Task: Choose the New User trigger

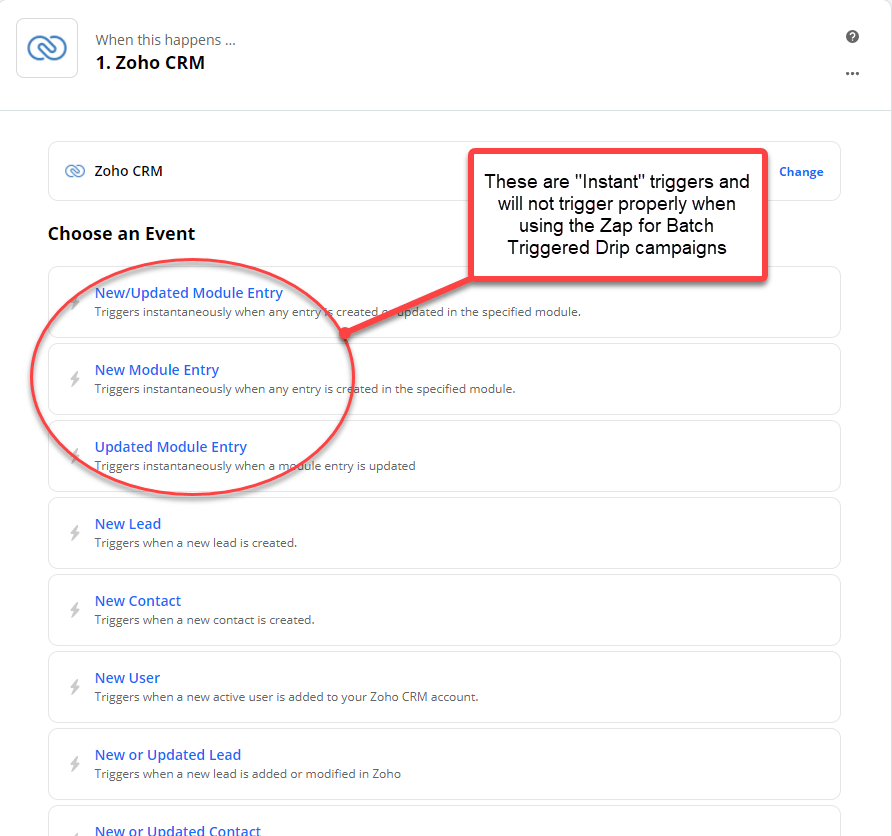Action: coord(444,687)
